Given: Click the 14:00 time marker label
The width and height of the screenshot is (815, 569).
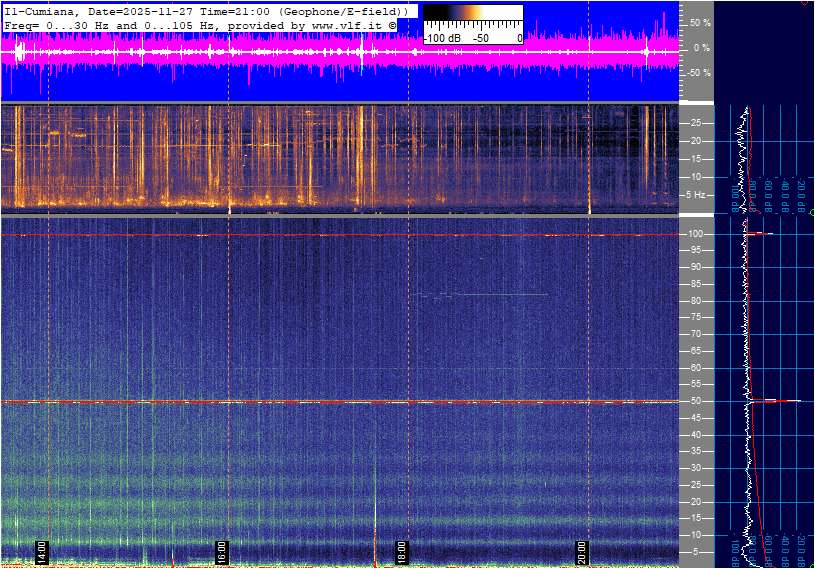Looking at the screenshot, I should click(42, 552).
